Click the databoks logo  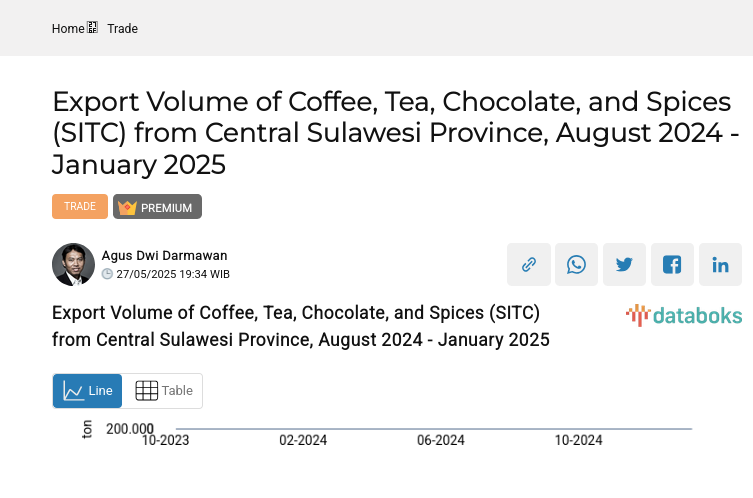coord(684,316)
